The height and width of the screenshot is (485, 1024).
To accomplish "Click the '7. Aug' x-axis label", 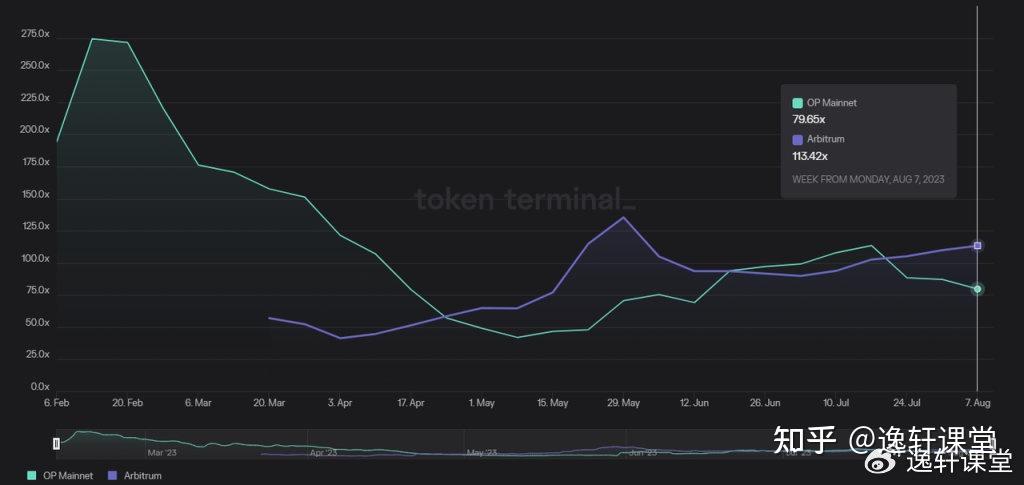I will (x=978, y=403).
